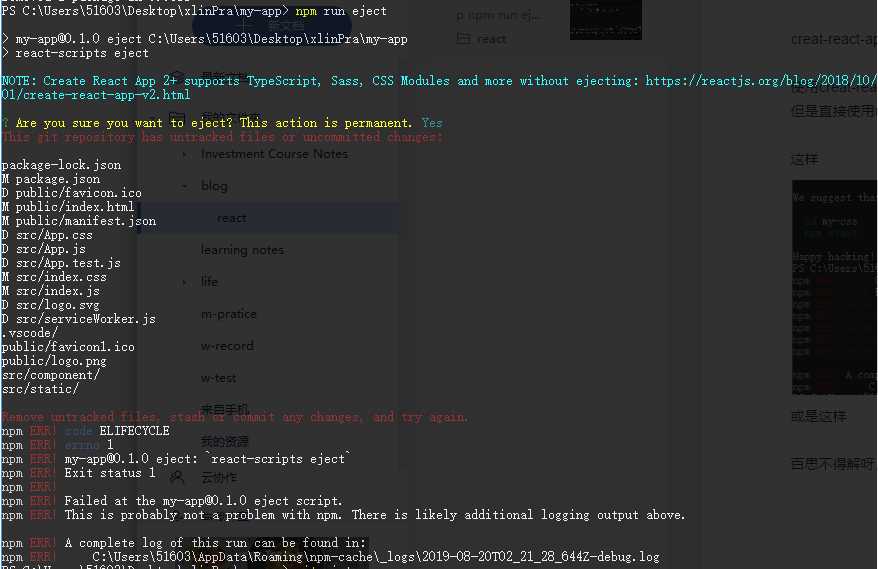Click the 'Exit status 1' line
The width and height of the screenshot is (878, 569).
click(x=110, y=473)
